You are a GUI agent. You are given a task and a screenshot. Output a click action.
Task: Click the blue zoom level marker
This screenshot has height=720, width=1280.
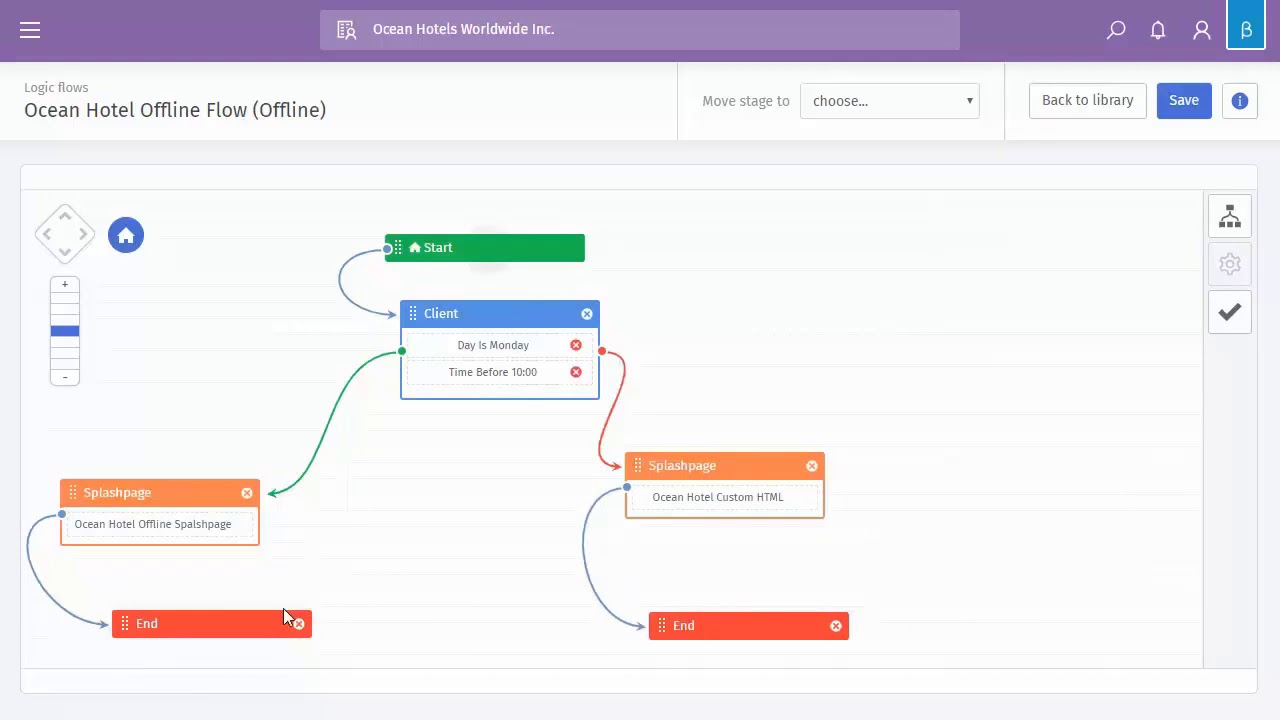pos(65,331)
